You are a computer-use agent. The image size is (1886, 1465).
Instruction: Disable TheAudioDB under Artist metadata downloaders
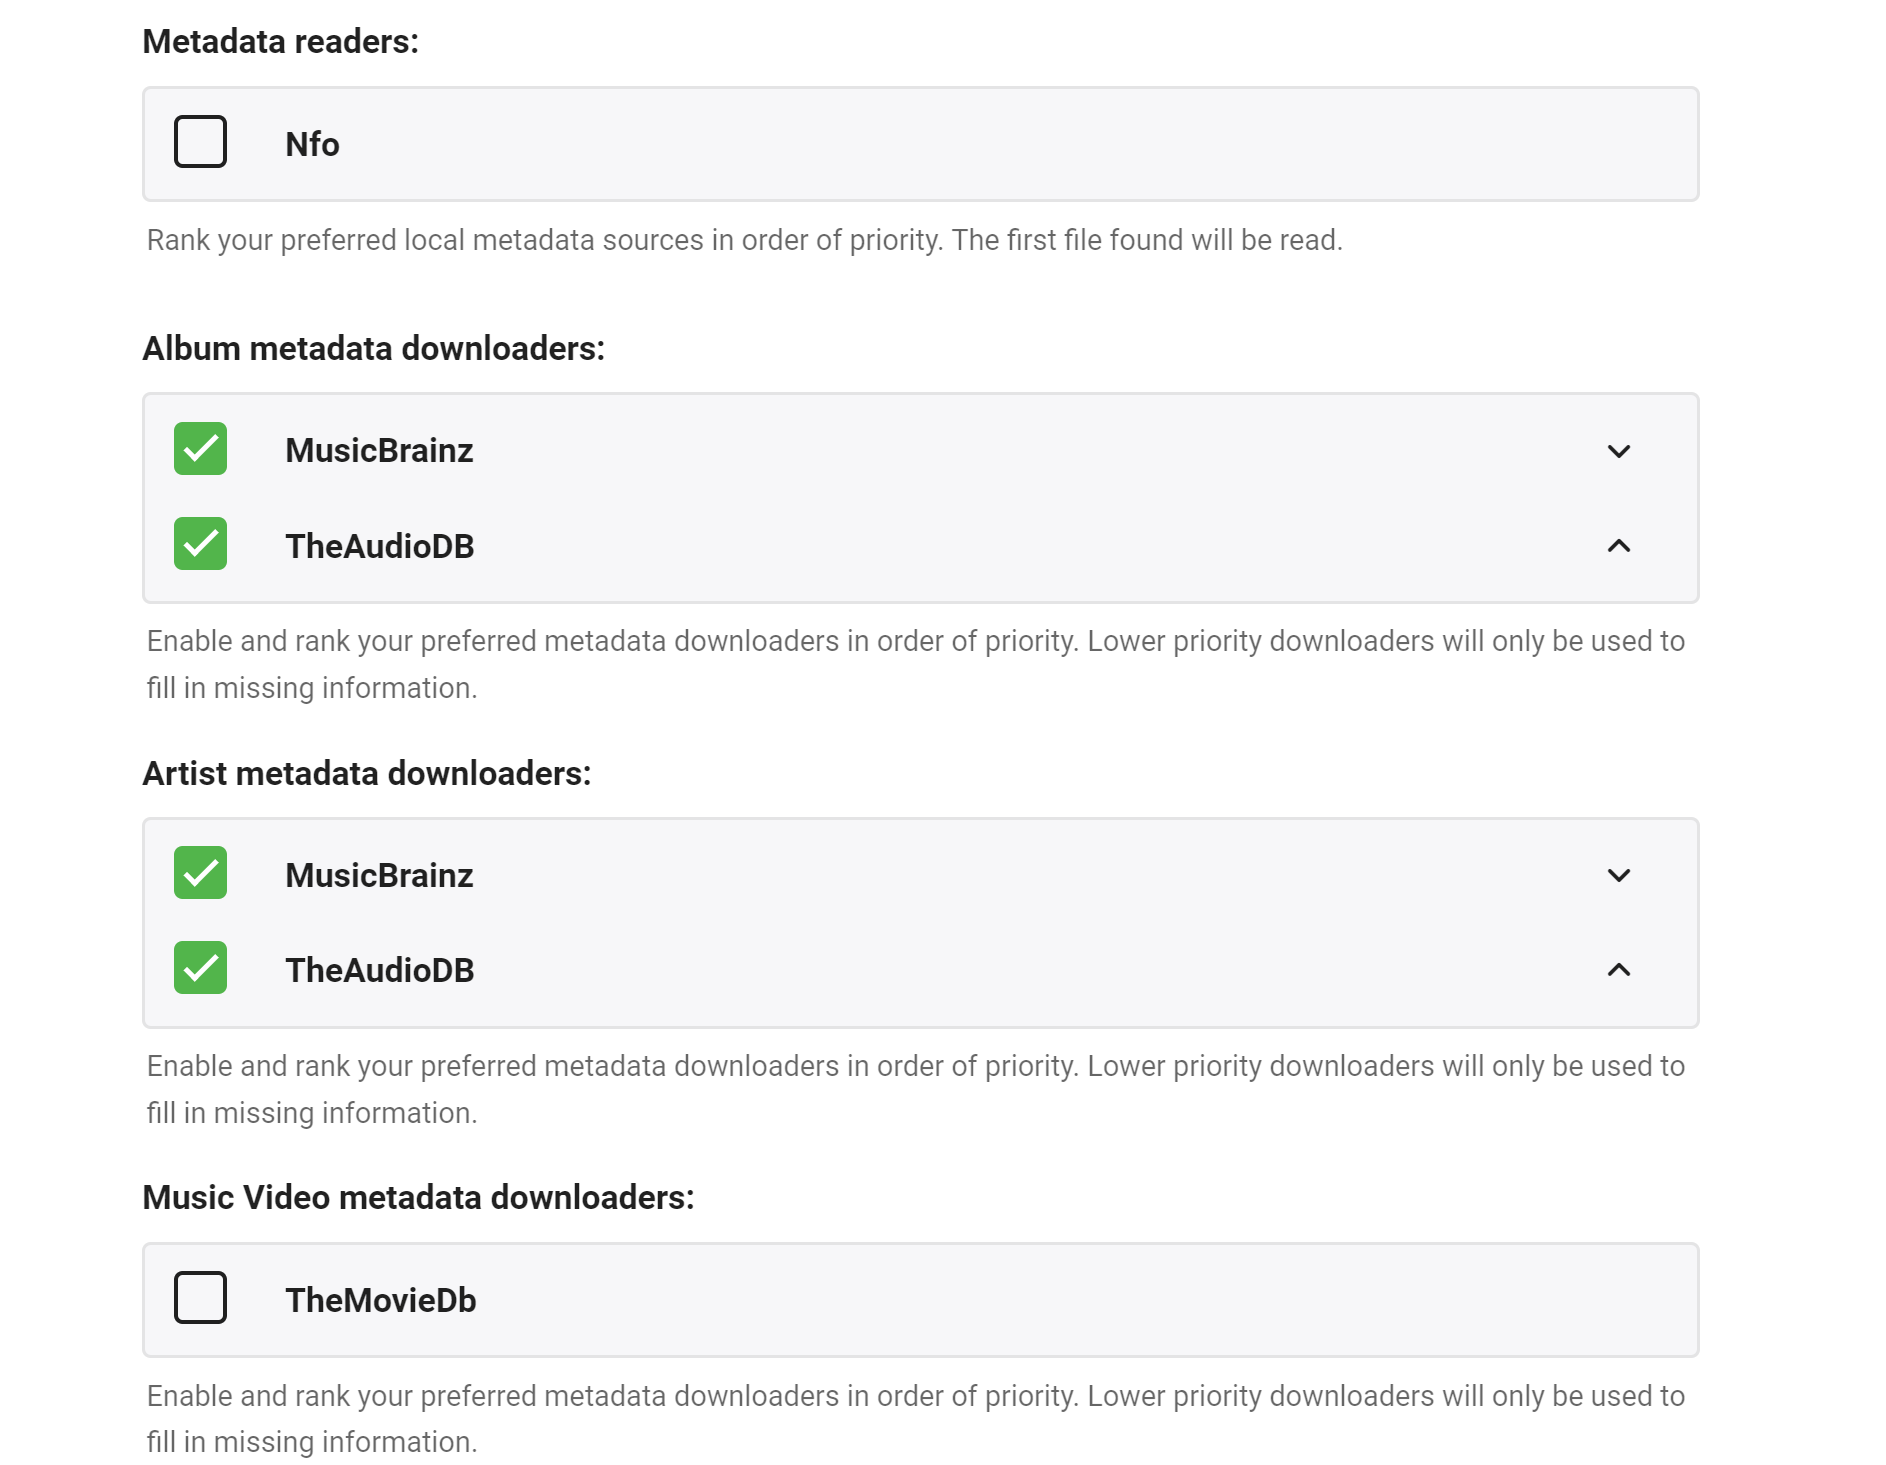pos(200,968)
